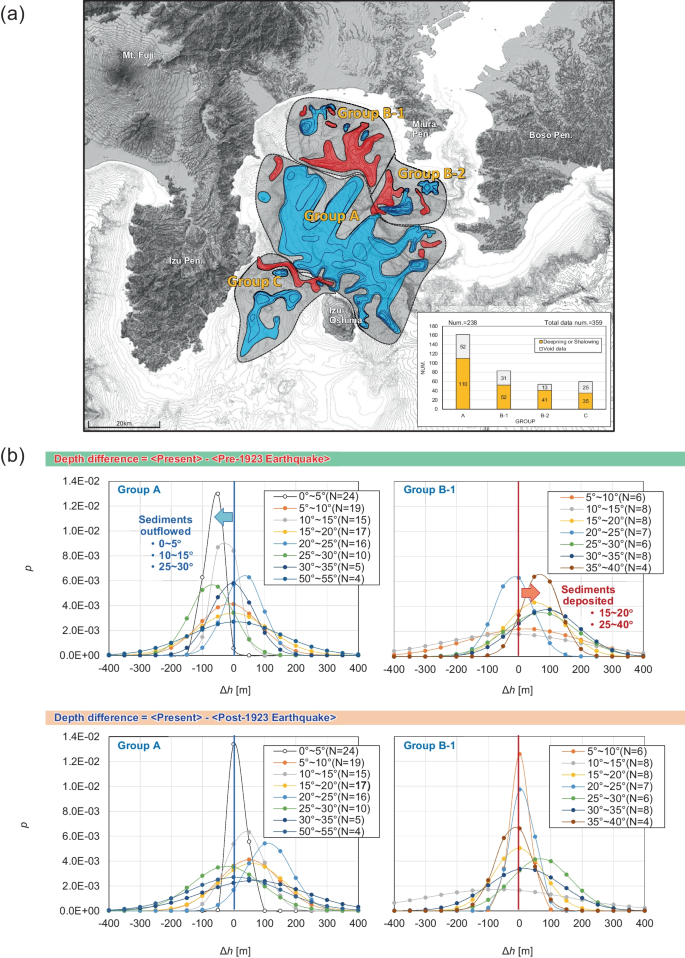Screen dimensions: 685x958
Task: Click the orange '<Post-1923 Earthquake>' depth difference banner
Action: point(365,717)
